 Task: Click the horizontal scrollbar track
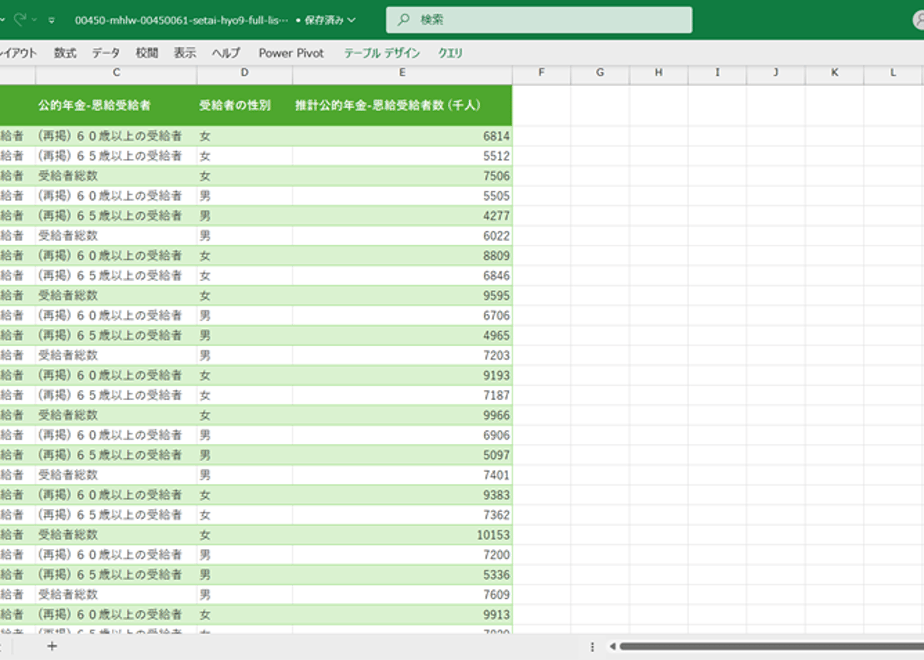(x=771, y=646)
